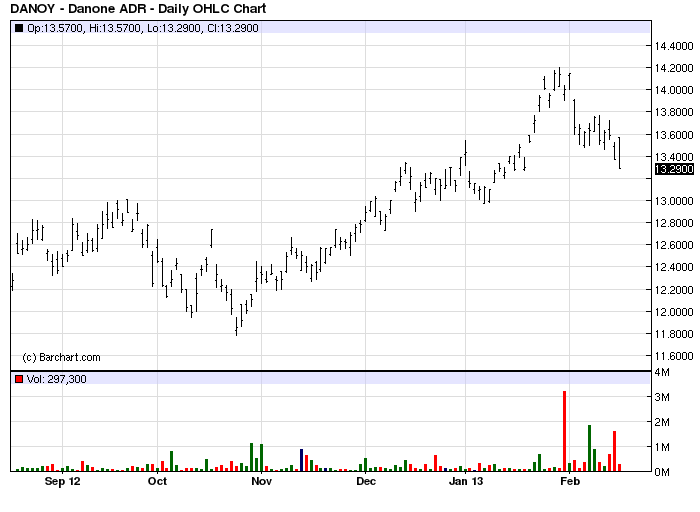This screenshot has height=512, width=700.
Task: Click the 'Dec' date axis label
Action: (x=366, y=481)
